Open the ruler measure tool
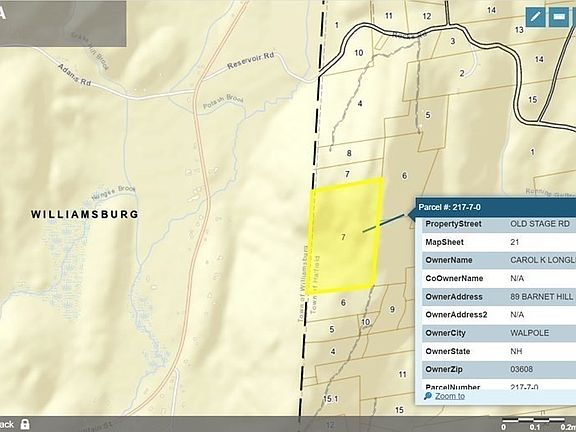The image size is (576, 432). point(559,17)
